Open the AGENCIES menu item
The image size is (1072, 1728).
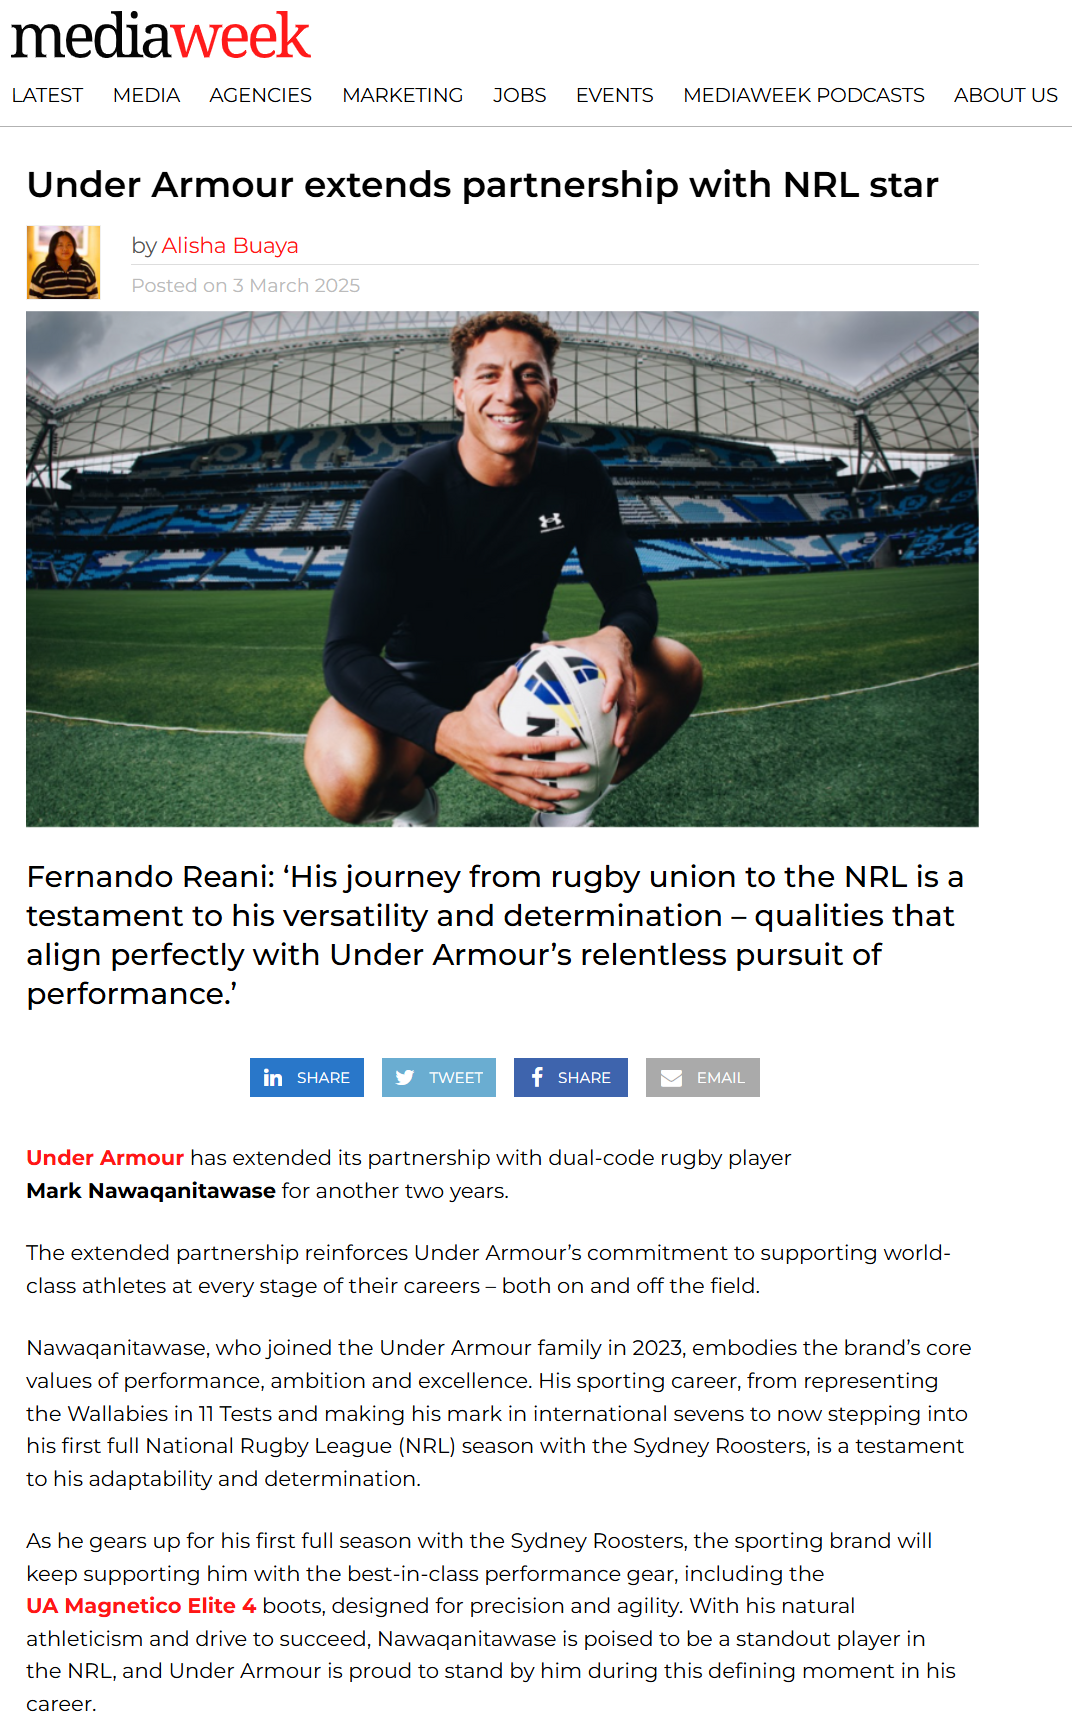tap(261, 95)
